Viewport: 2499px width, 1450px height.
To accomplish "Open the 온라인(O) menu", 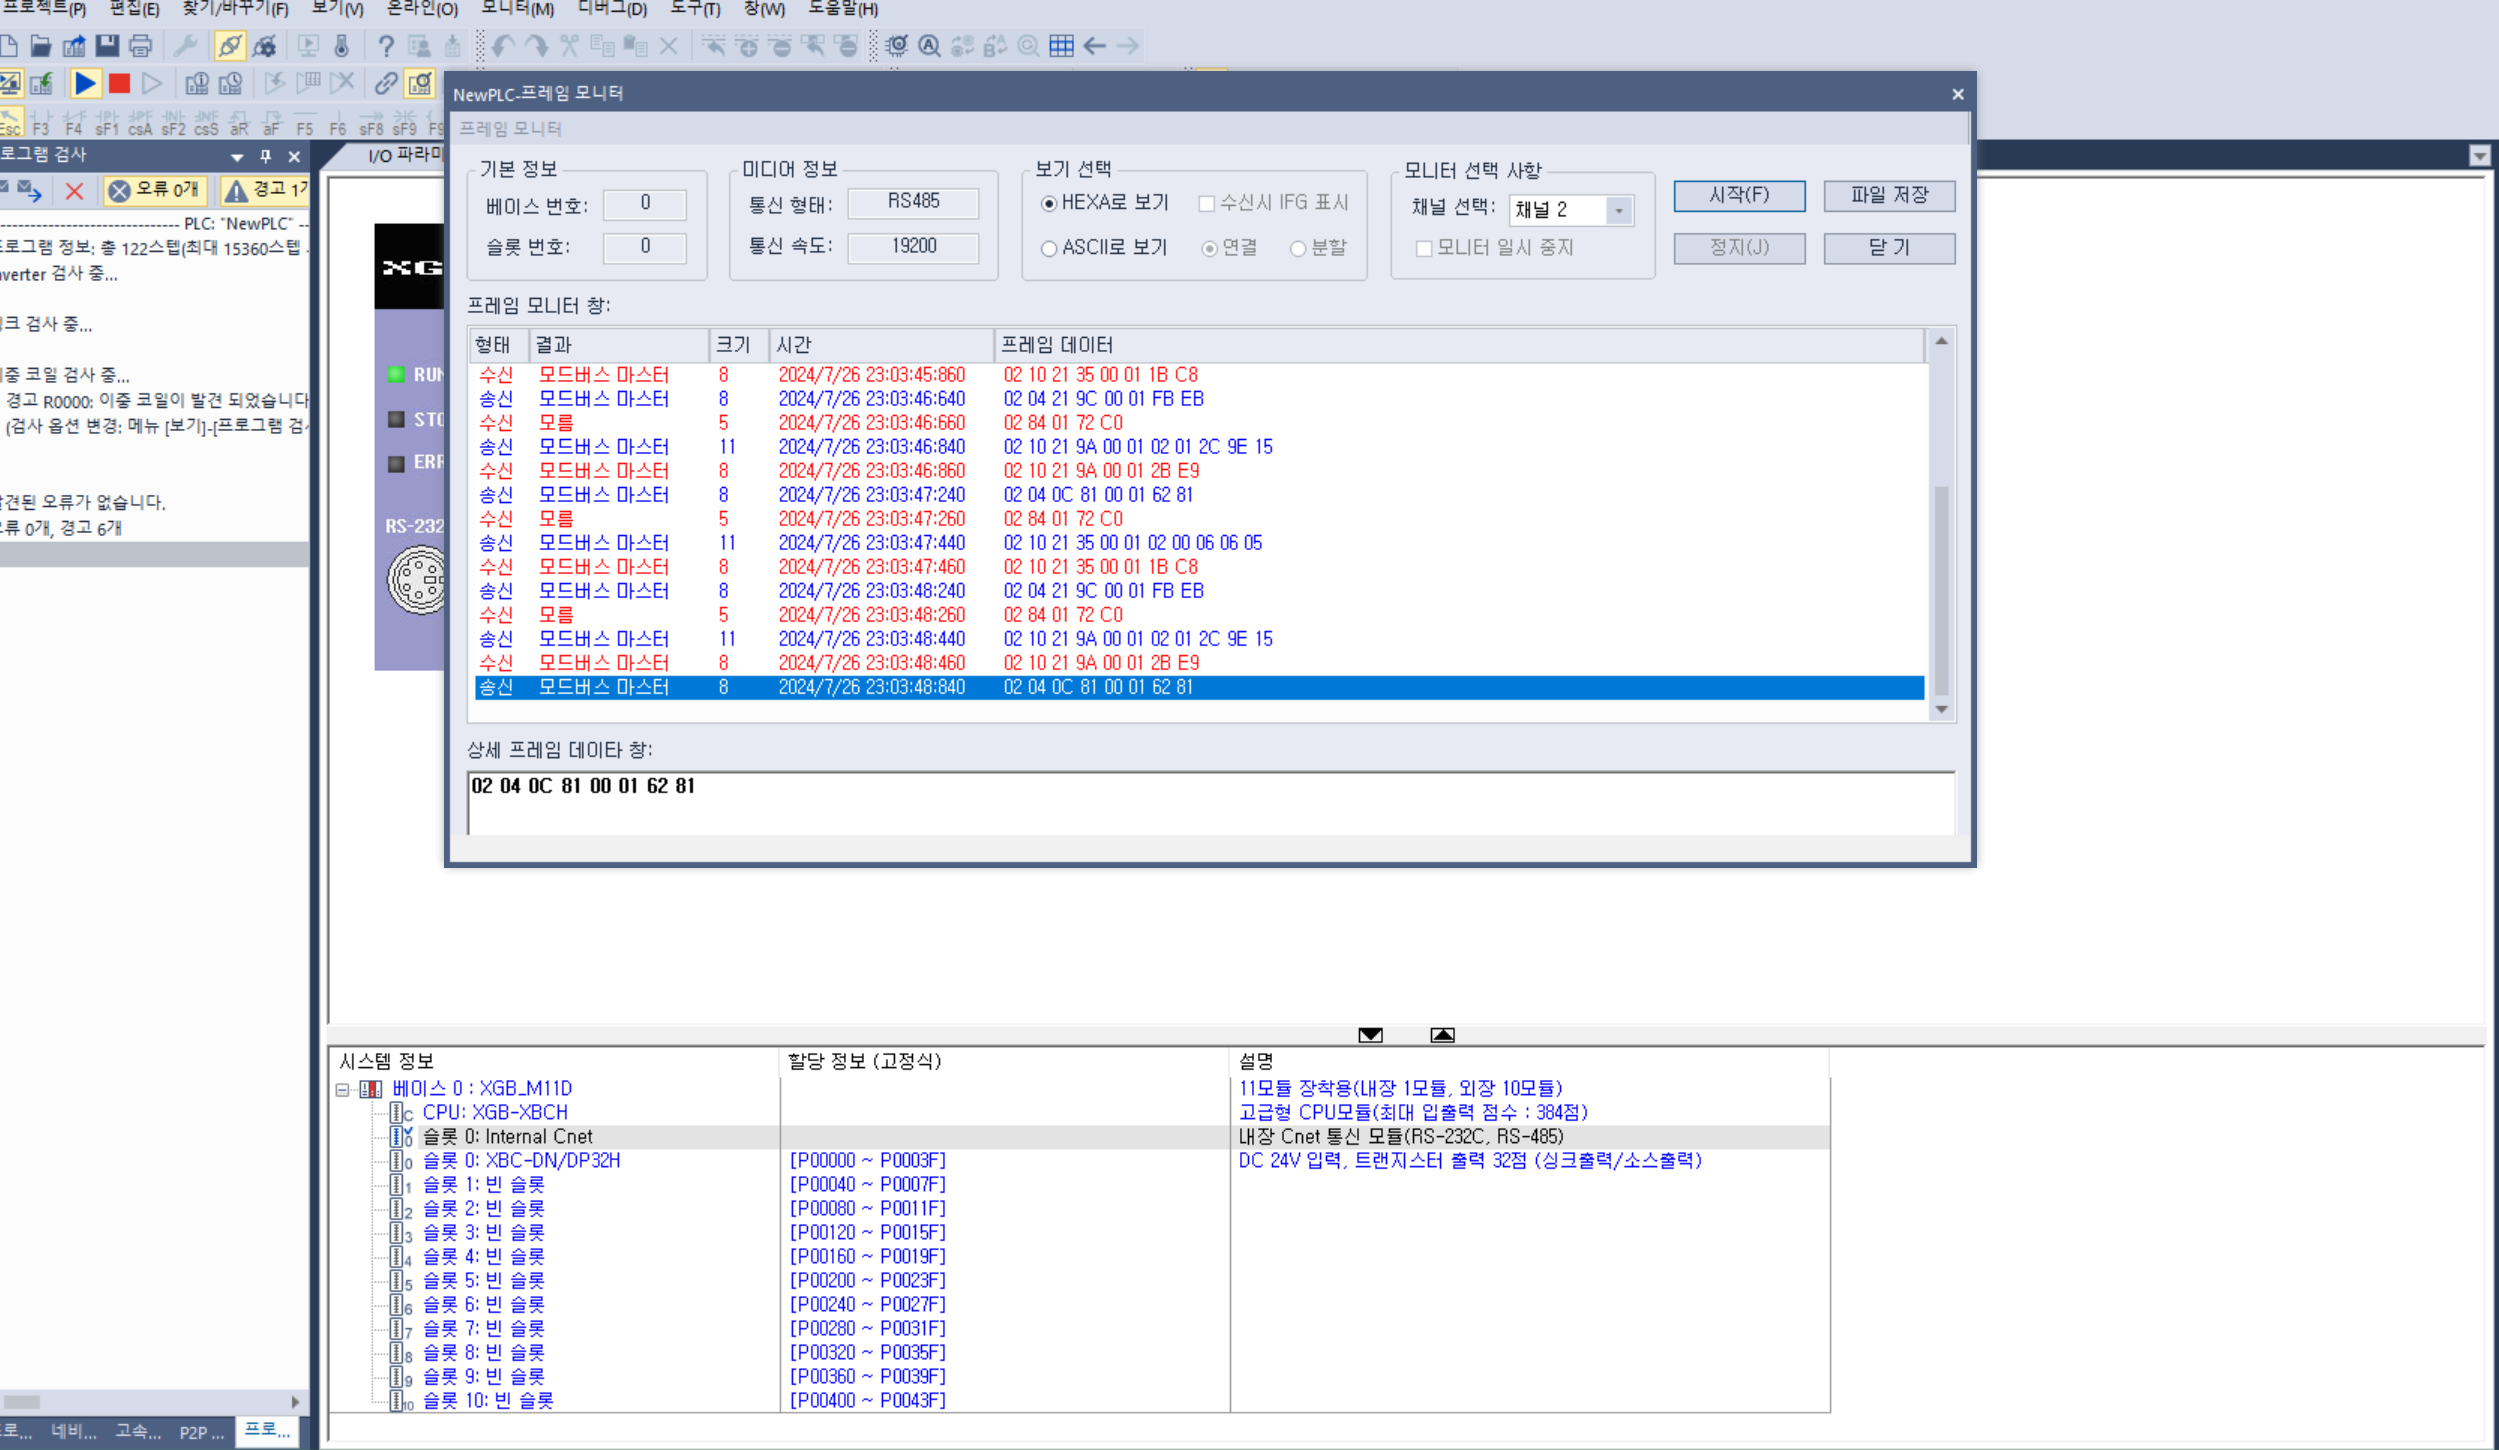I will pos(418,10).
